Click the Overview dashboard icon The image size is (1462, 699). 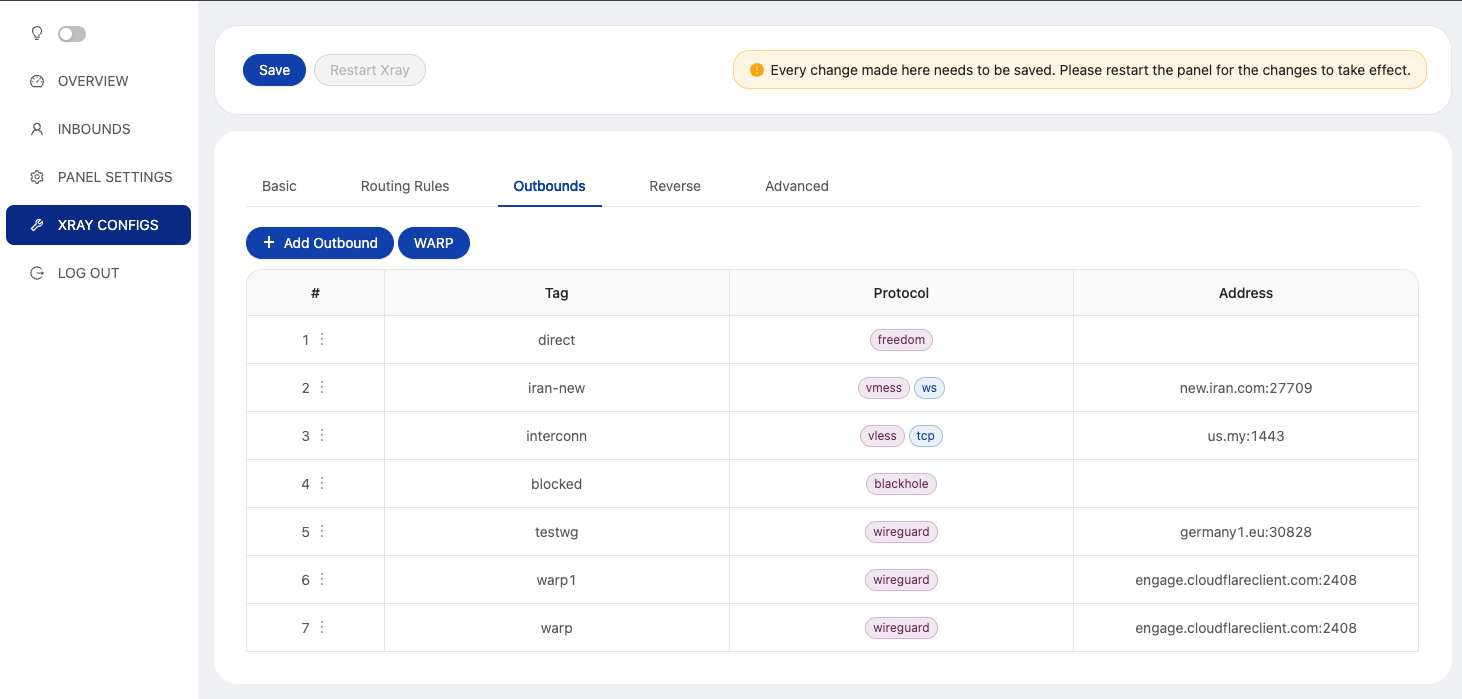(x=37, y=81)
